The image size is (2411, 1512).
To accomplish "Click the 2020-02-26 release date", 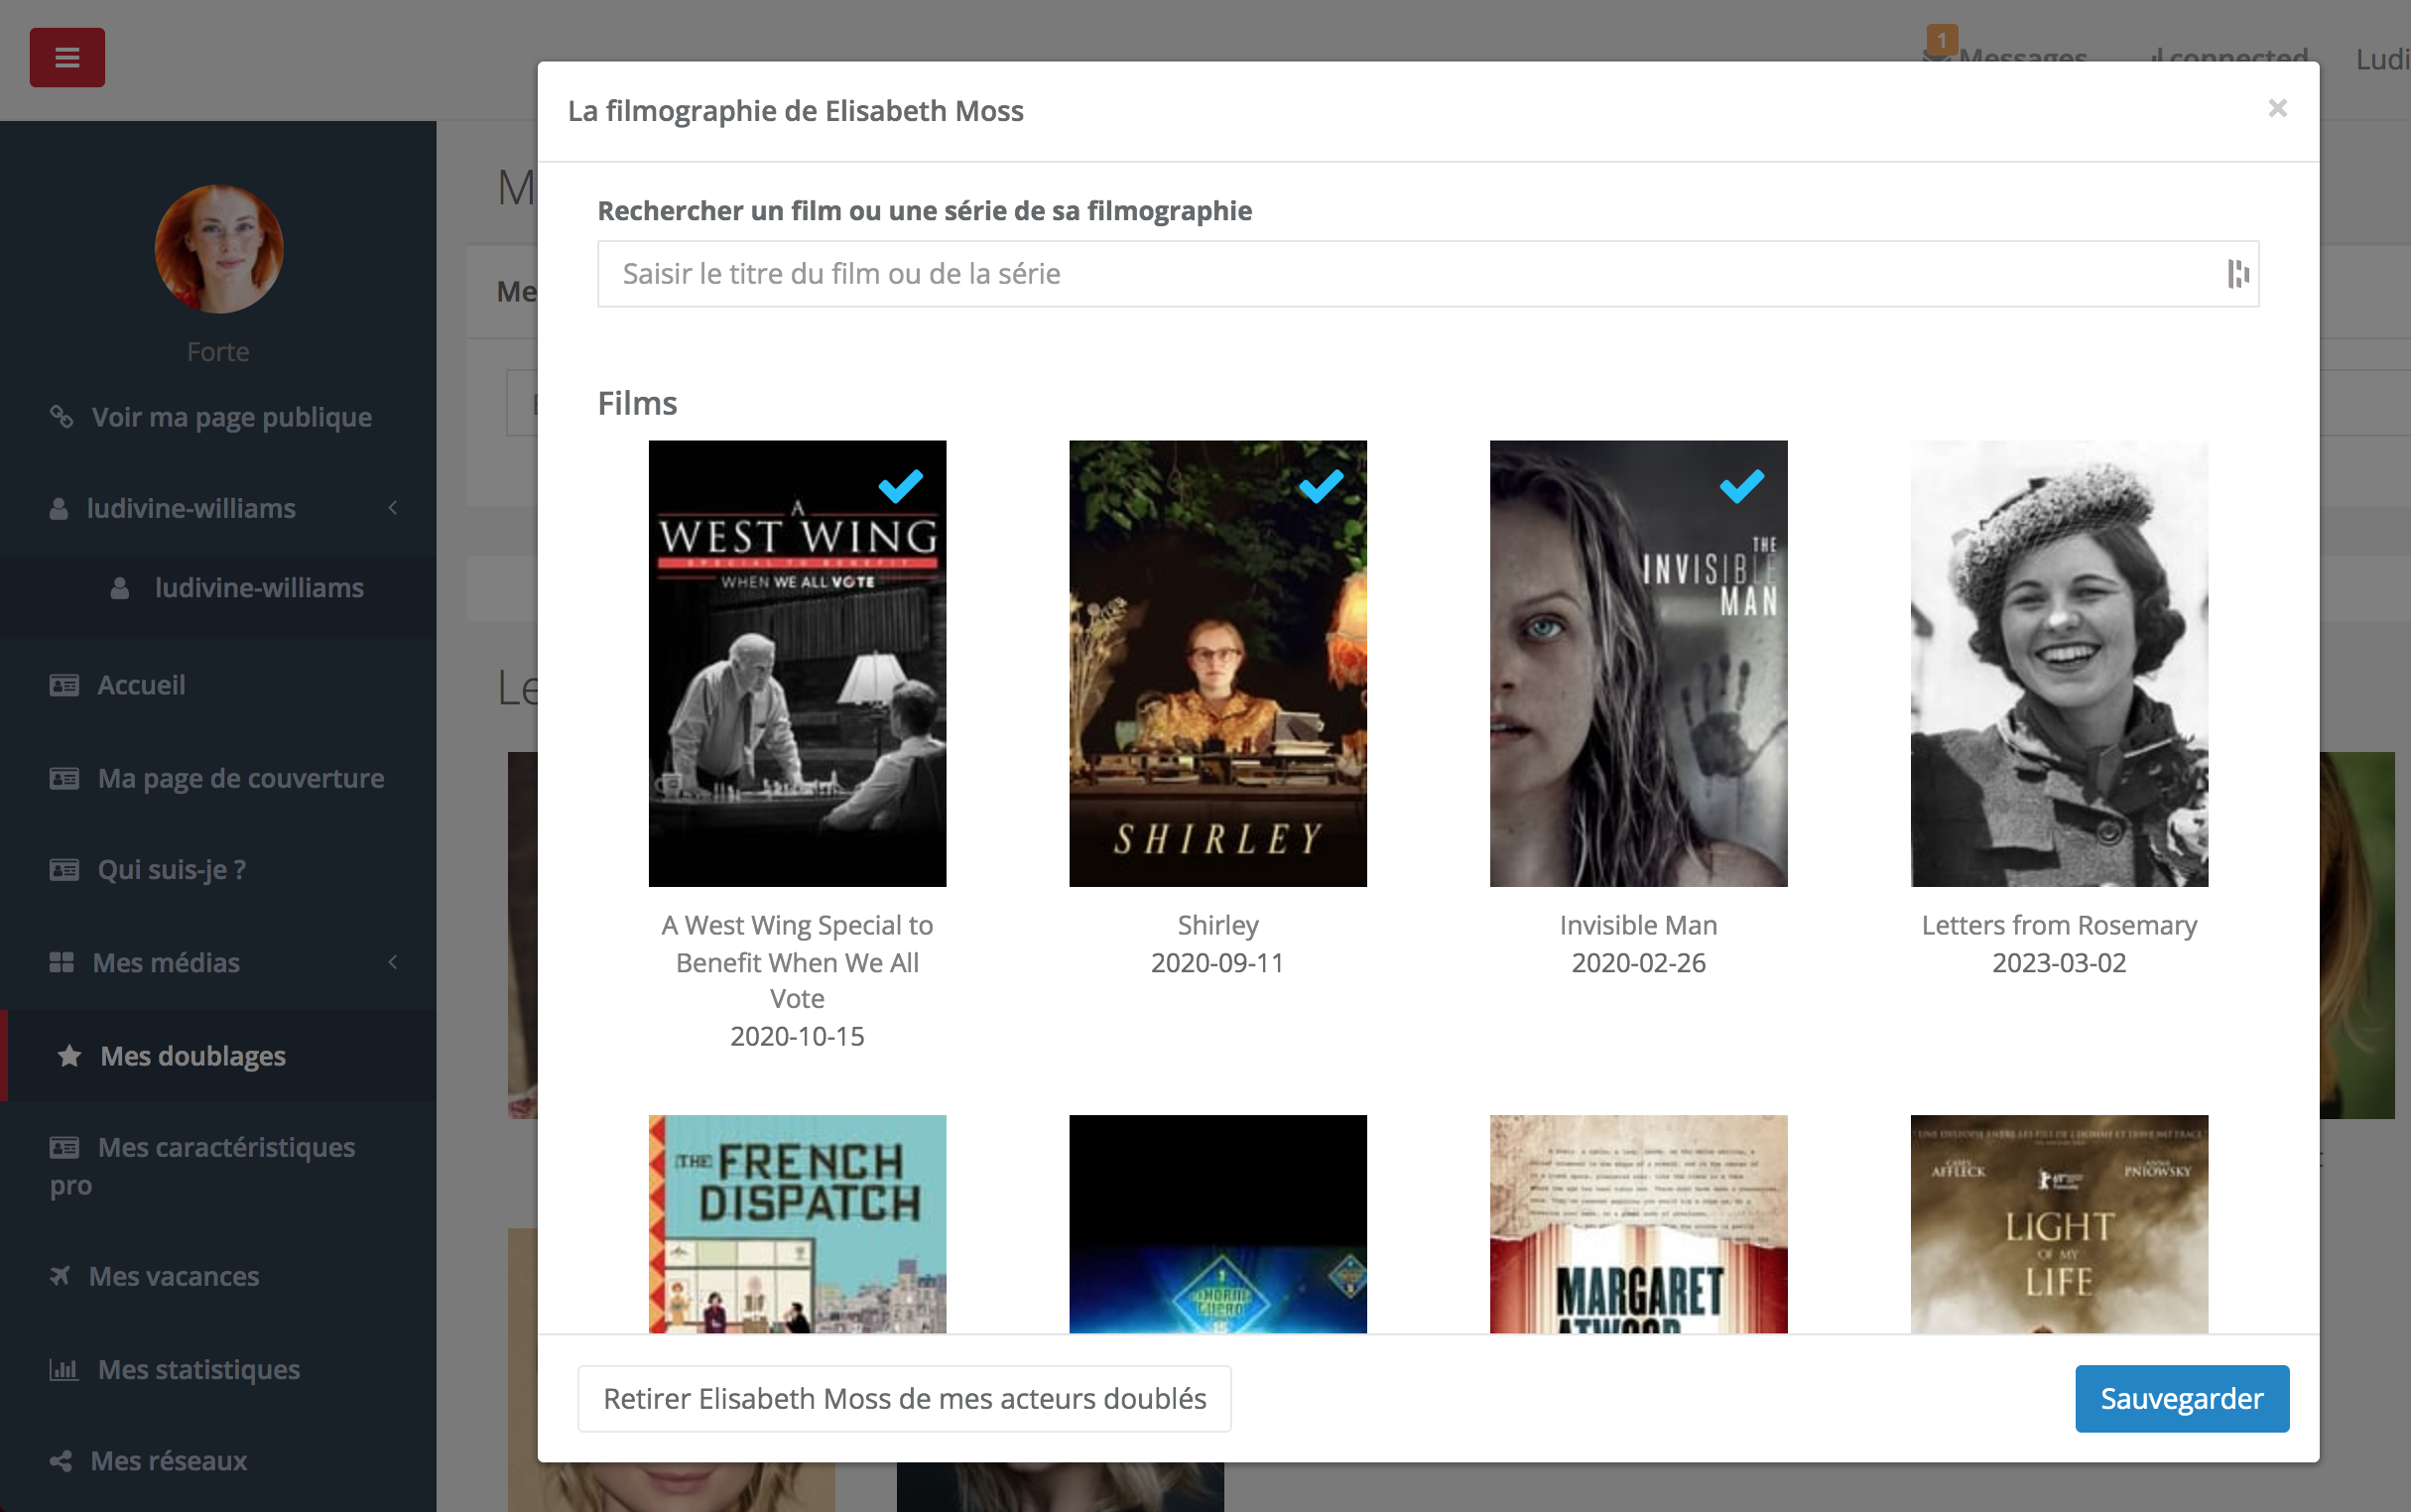I will (1638, 963).
